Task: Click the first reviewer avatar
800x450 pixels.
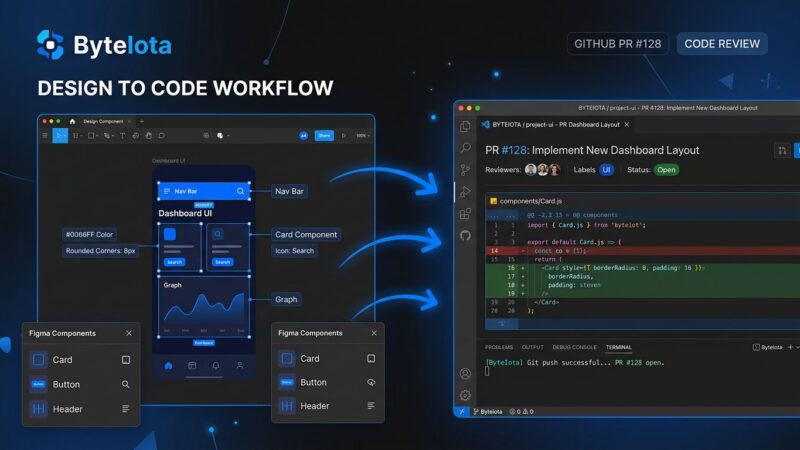Action: (x=531, y=170)
